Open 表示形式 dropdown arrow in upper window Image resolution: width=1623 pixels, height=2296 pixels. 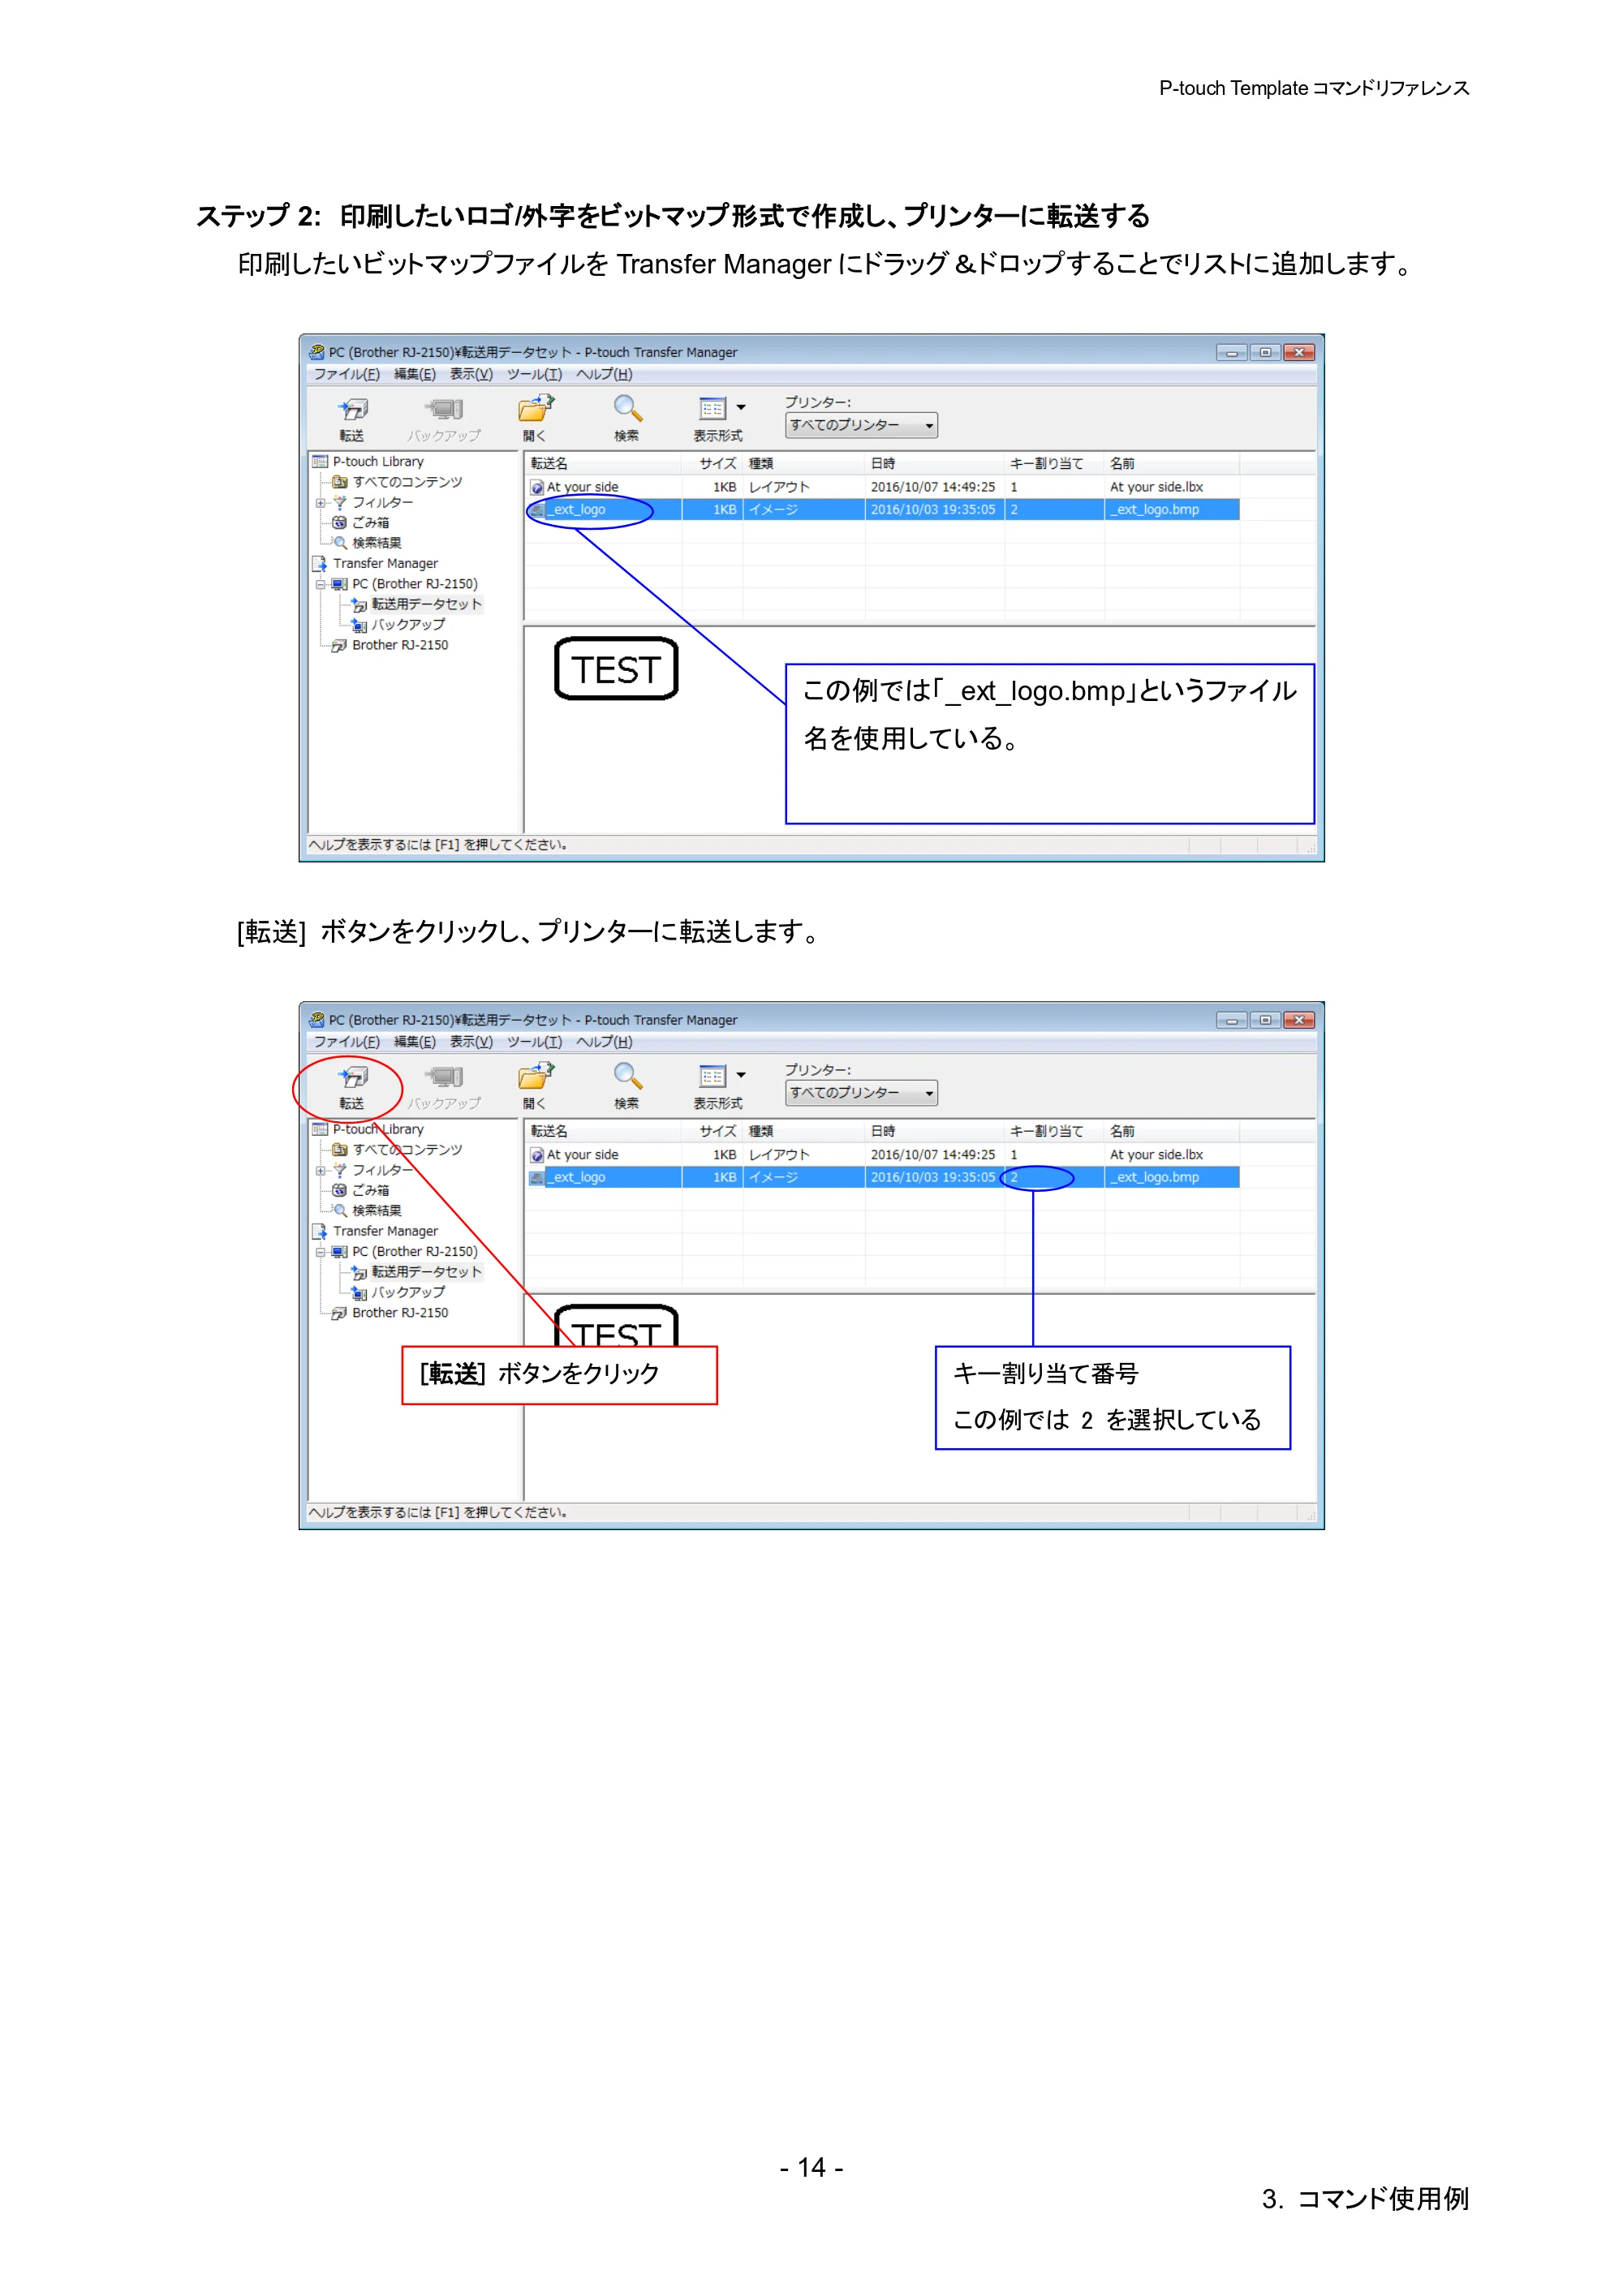(x=741, y=408)
